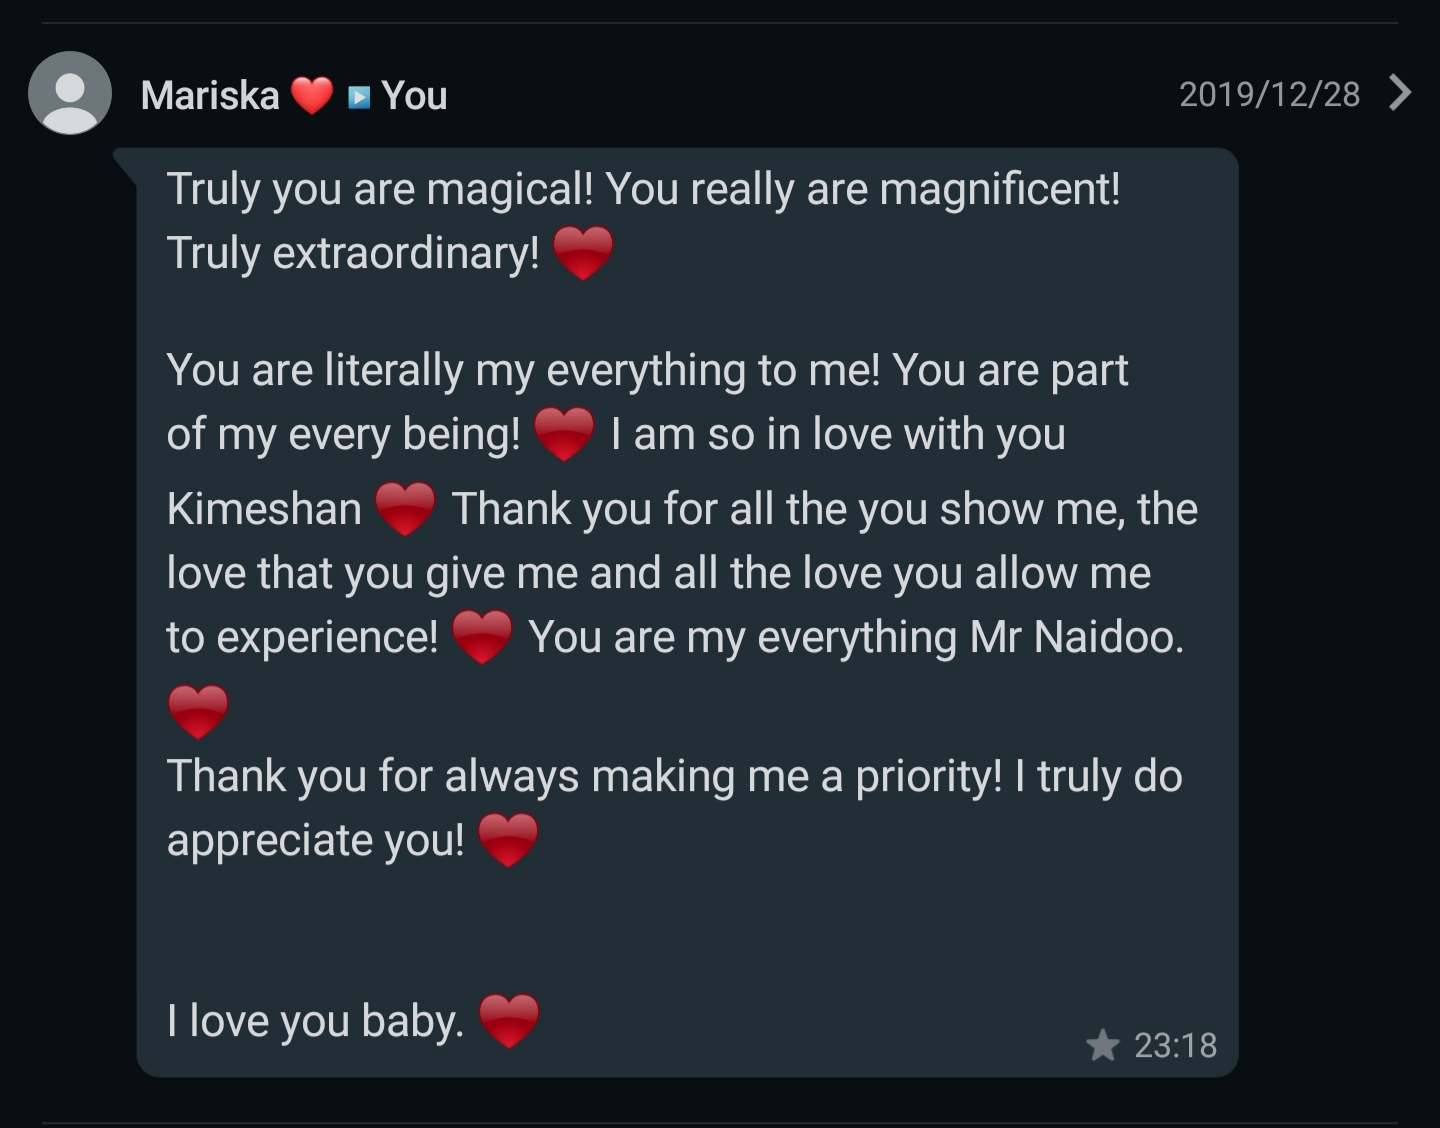Click the star icon beside 23:18

[1102, 1045]
